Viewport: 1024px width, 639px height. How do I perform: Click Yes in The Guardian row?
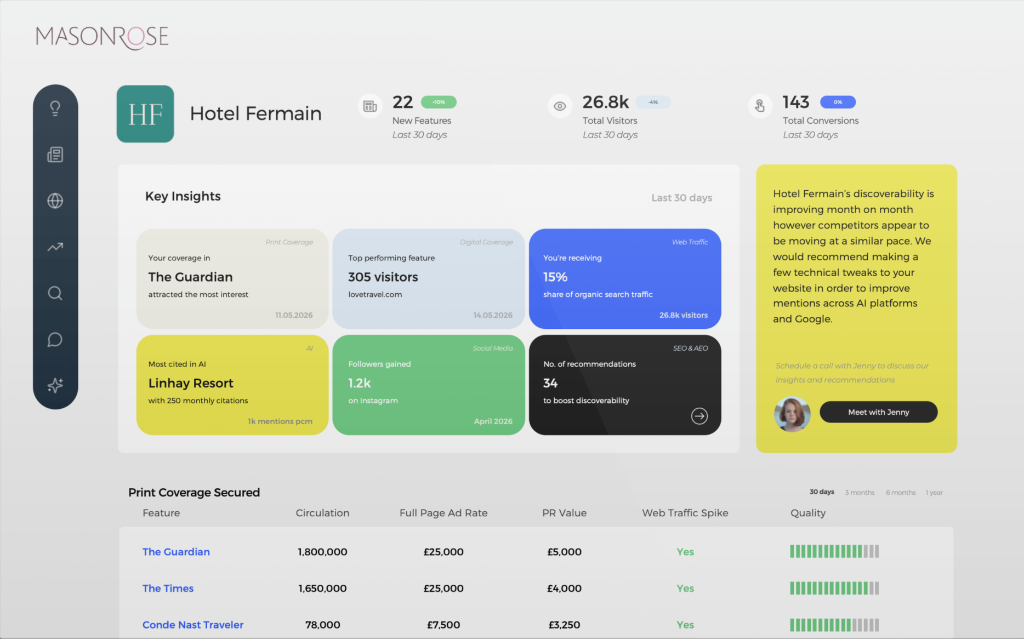pos(685,551)
